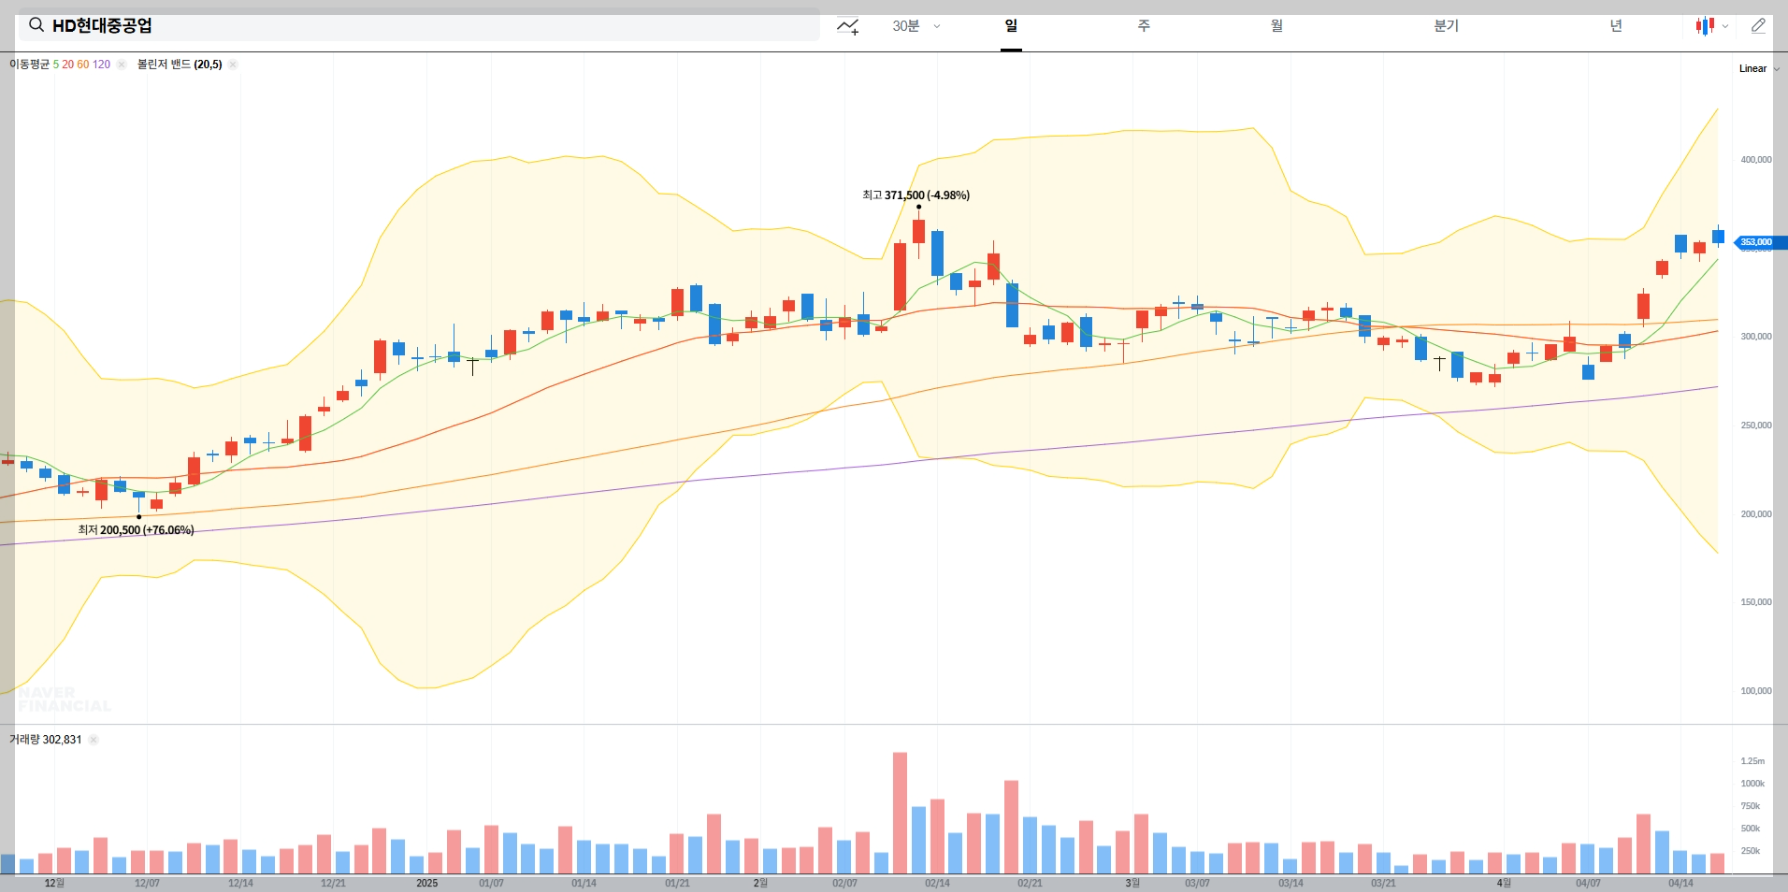The height and width of the screenshot is (892, 1788).
Task: Click the 200,000 price axis label
Action: coord(1756,514)
